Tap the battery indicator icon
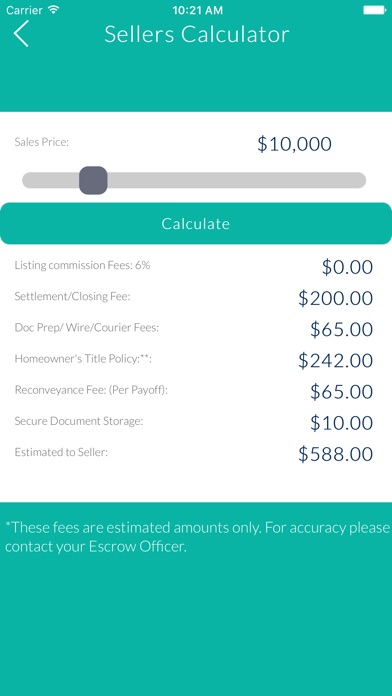Screen dimensions: 392x696 [375, 10]
